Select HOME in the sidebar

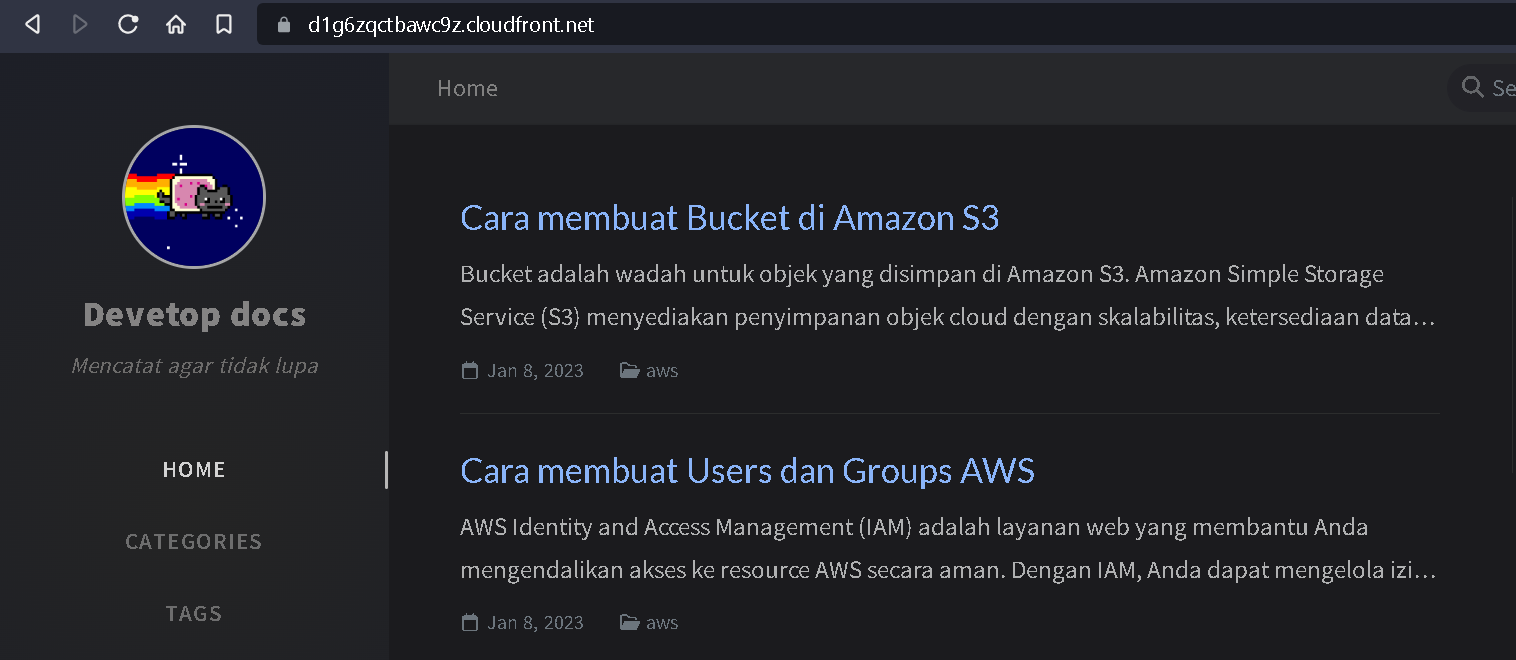194,470
